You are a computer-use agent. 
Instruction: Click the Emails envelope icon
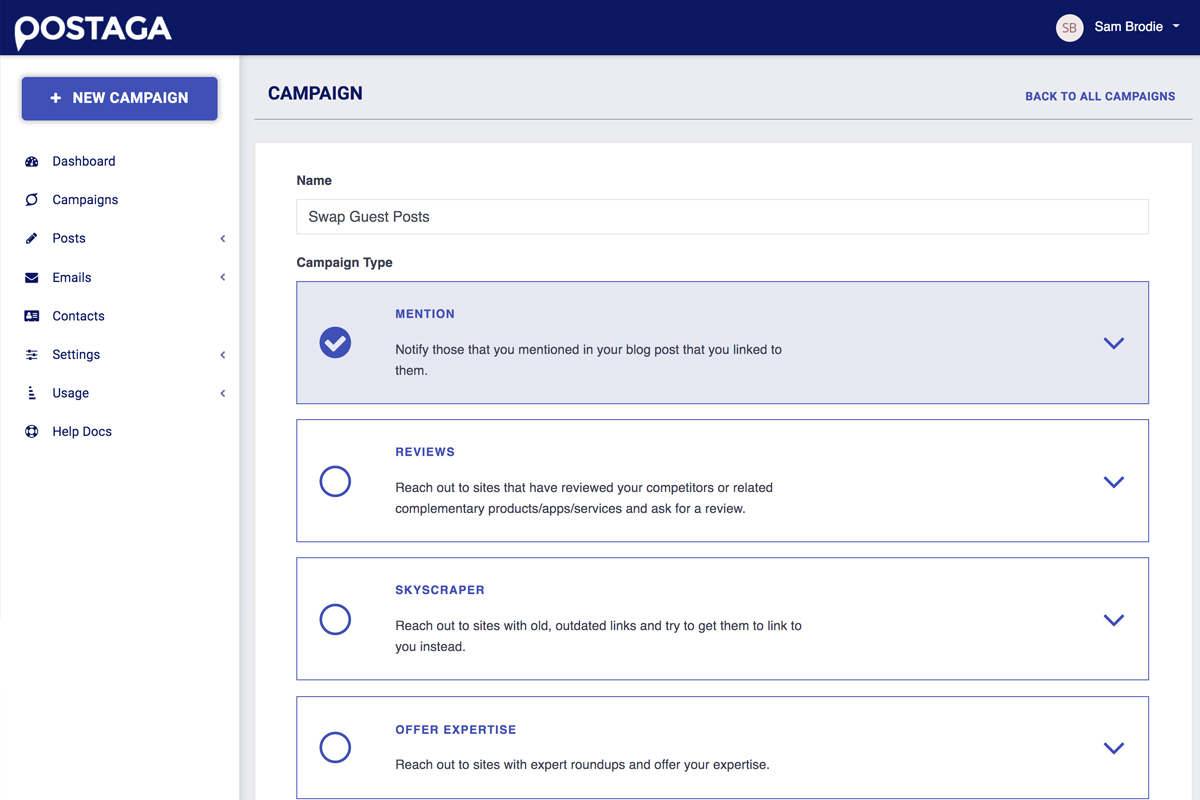[x=32, y=277]
